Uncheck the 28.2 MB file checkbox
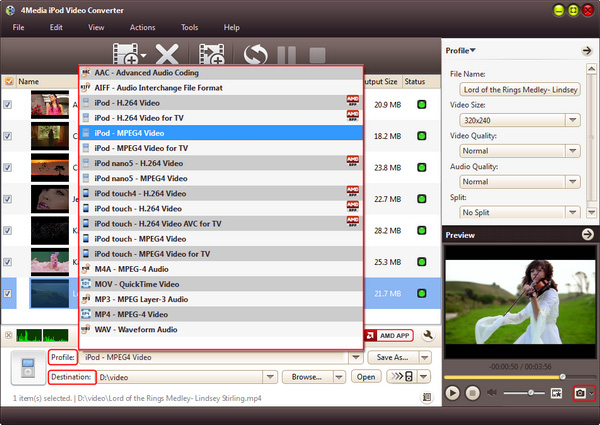The image size is (600, 425). click(x=7, y=230)
